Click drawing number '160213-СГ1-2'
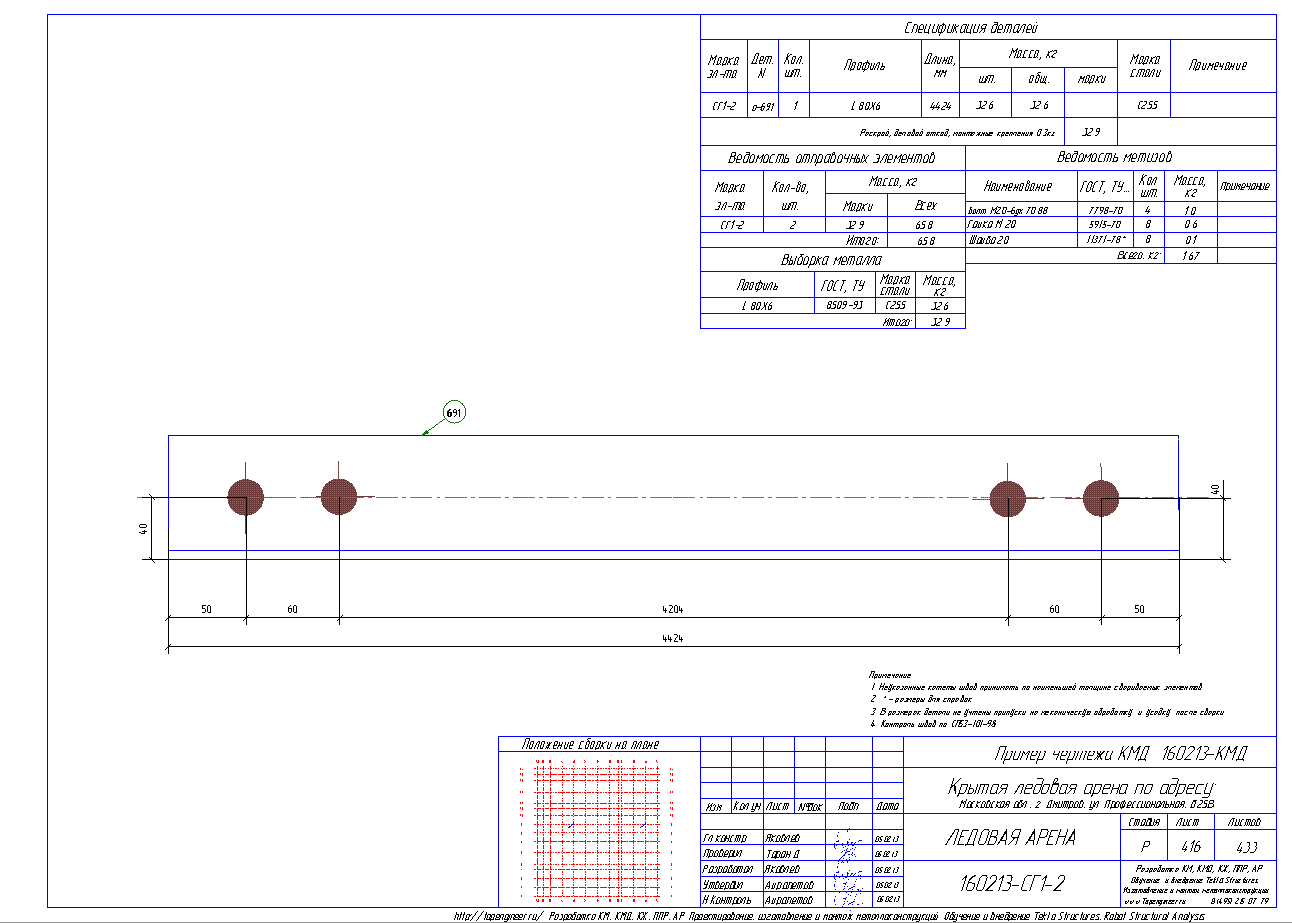Viewport: 1292px width, 923px height. [1012, 883]
